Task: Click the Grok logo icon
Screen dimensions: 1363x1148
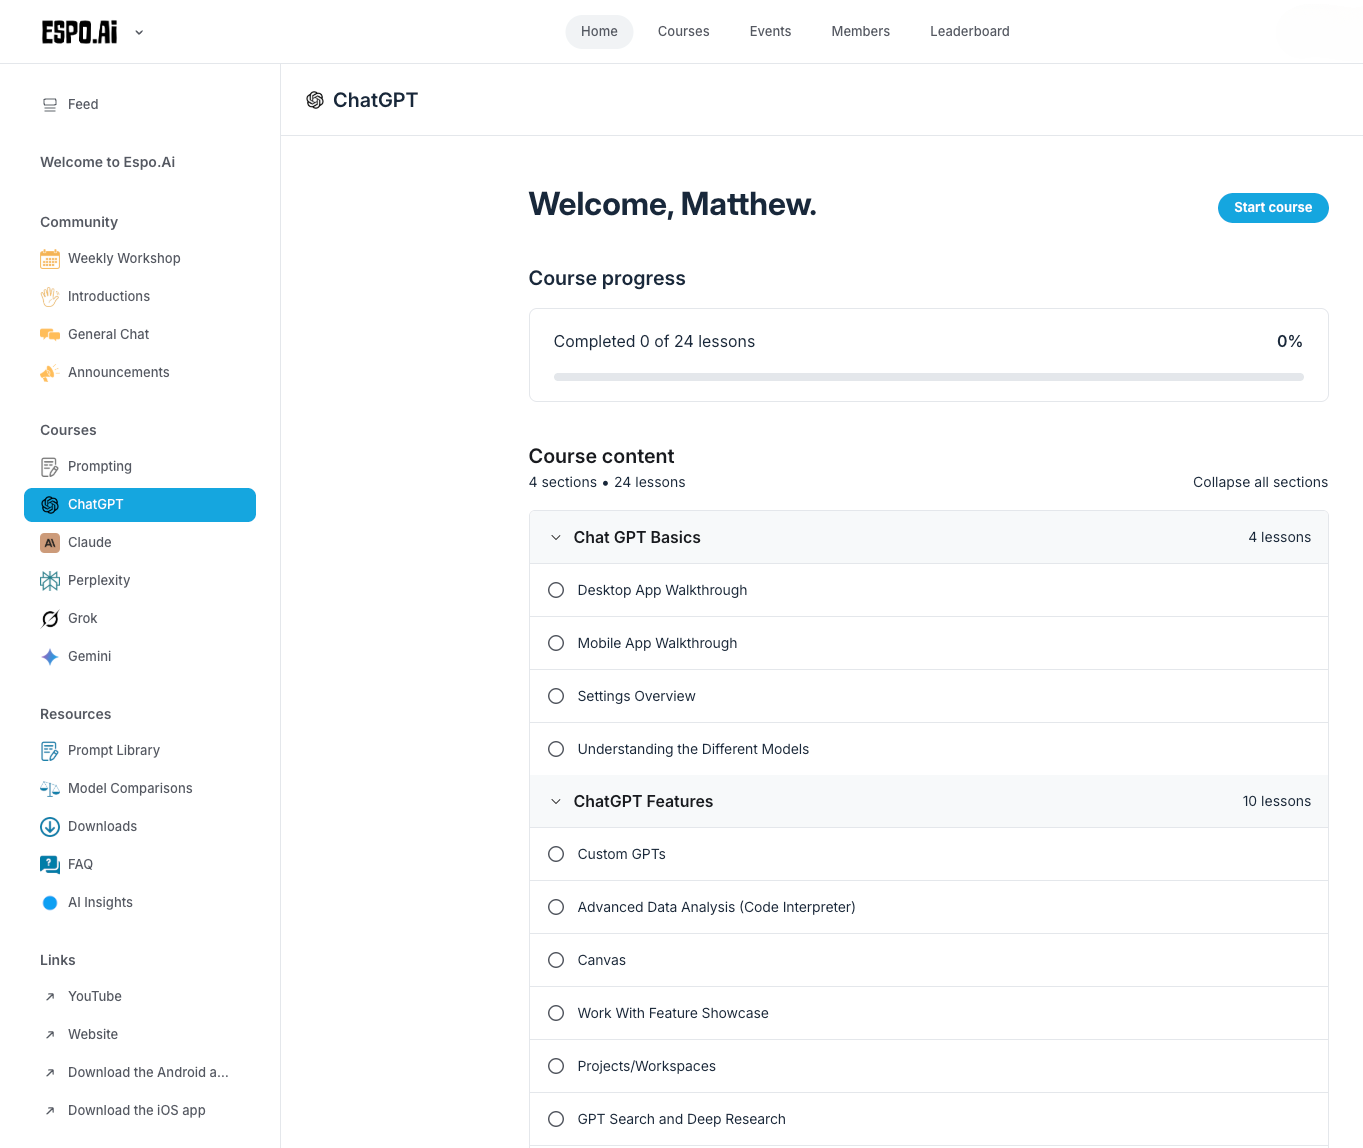Action: click(50, 619)
